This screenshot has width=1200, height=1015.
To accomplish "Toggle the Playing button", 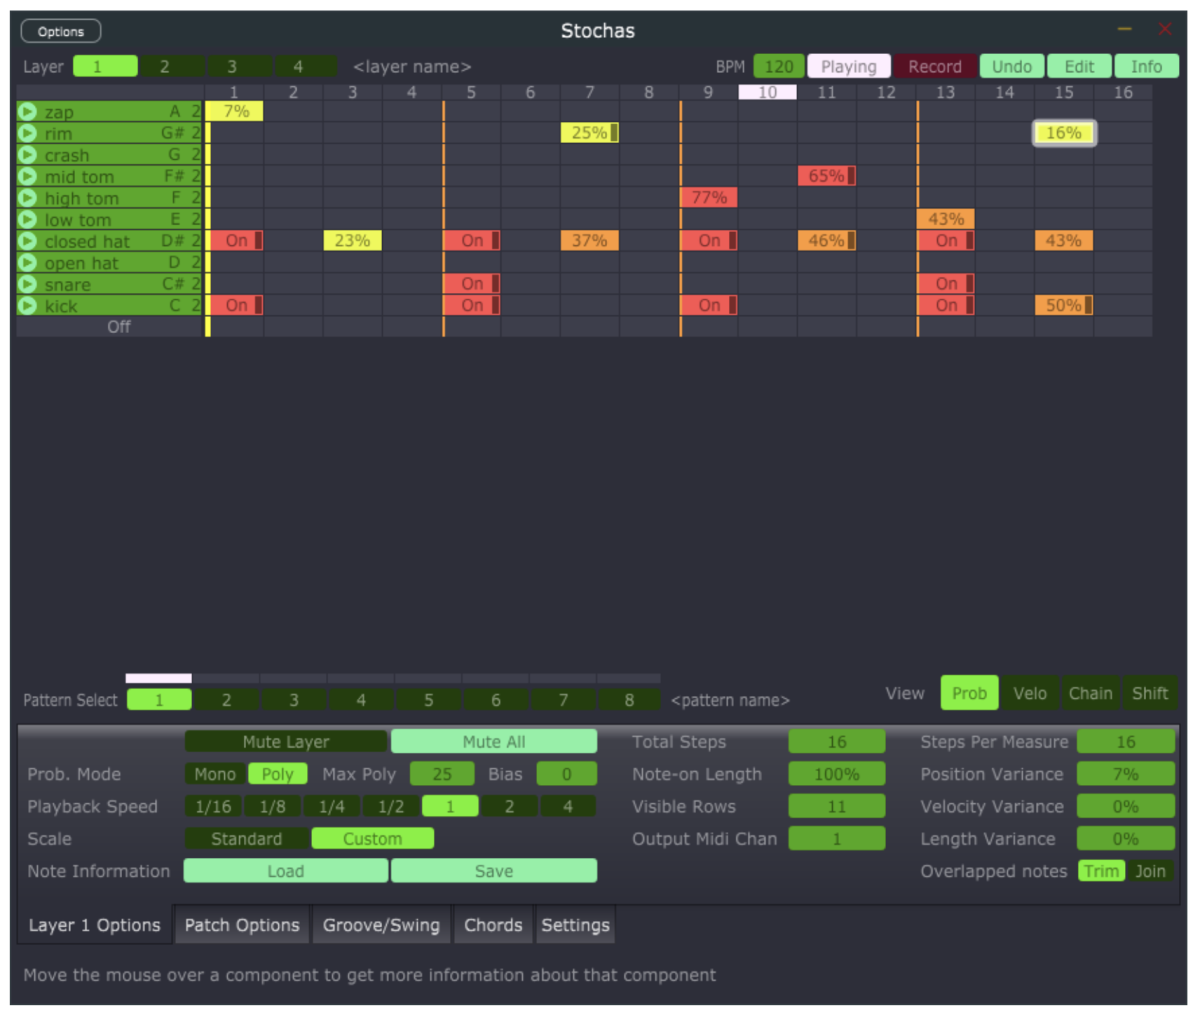I will coord(849,67).
